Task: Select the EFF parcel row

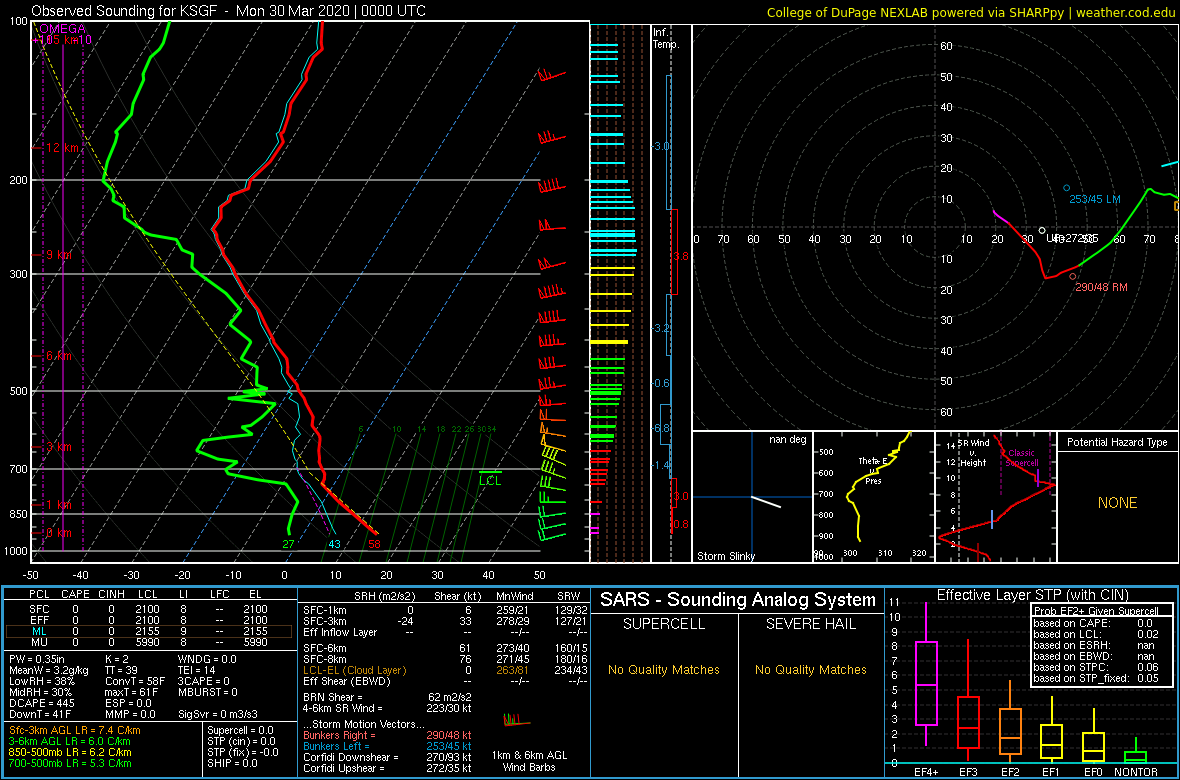Action: [148, 621]
